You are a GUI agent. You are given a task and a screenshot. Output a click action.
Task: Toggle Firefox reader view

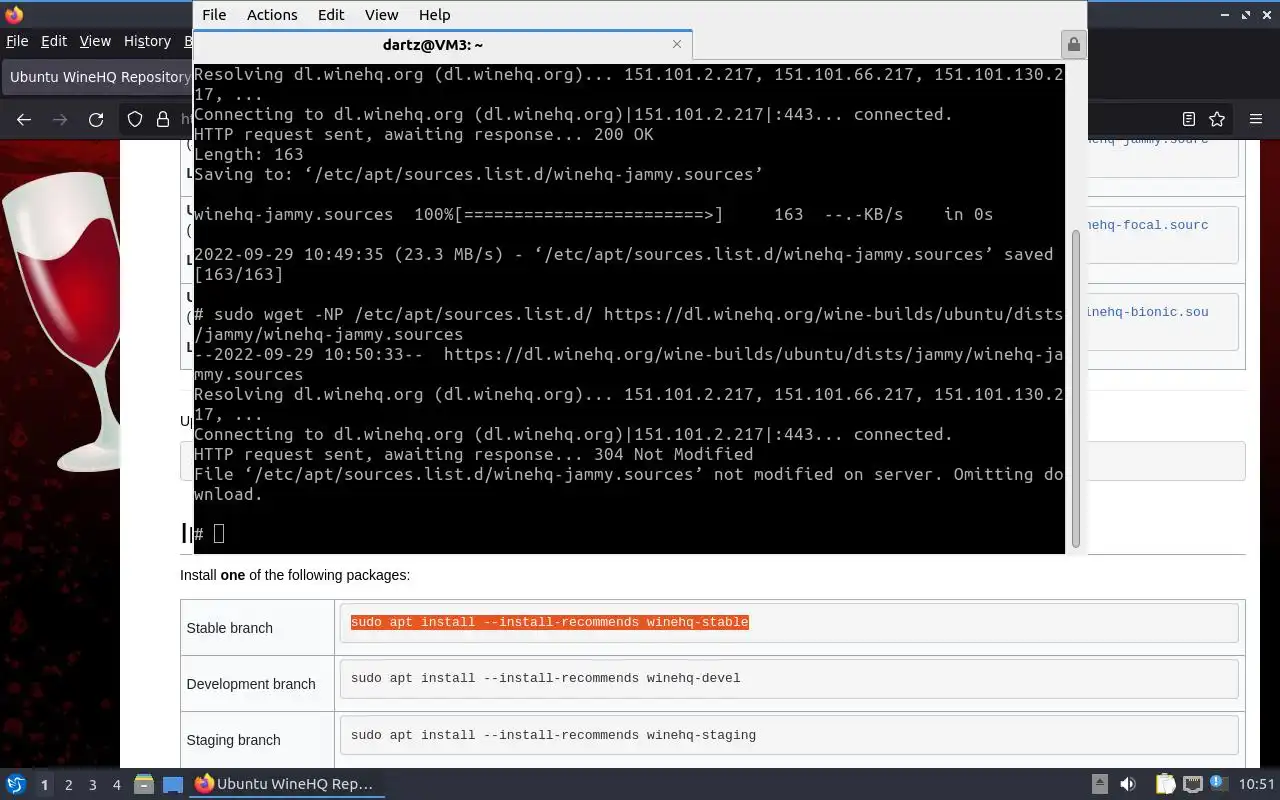(1189, 119)
